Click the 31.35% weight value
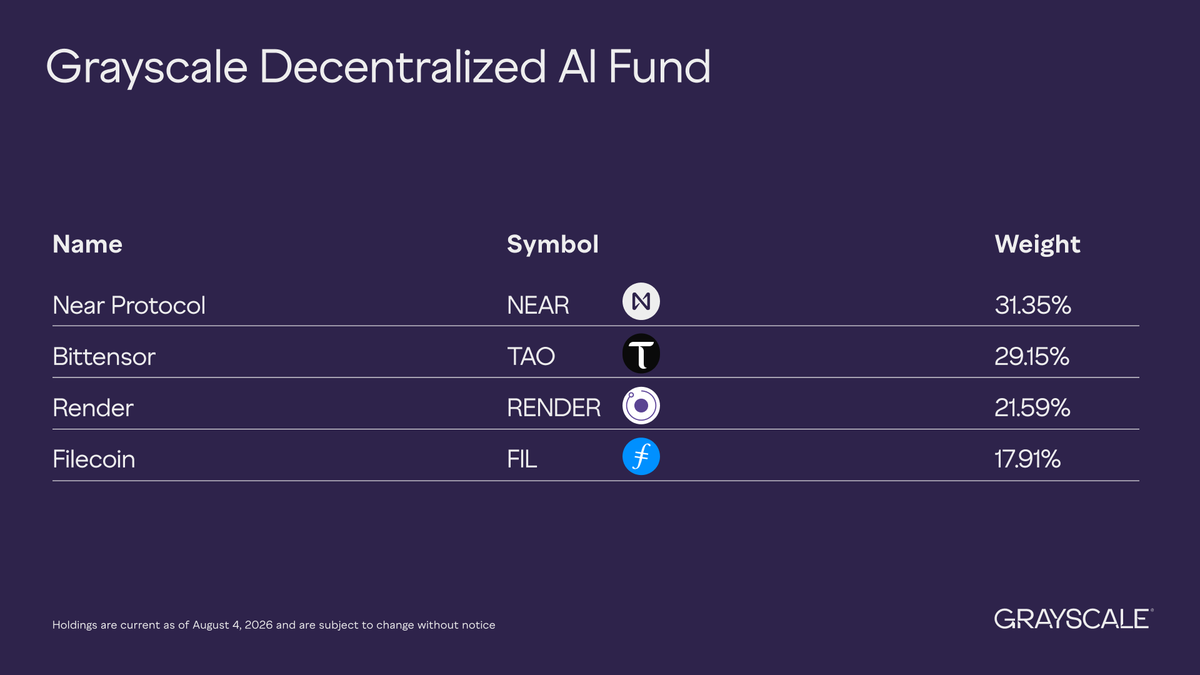 click(x=1033, y=305)
